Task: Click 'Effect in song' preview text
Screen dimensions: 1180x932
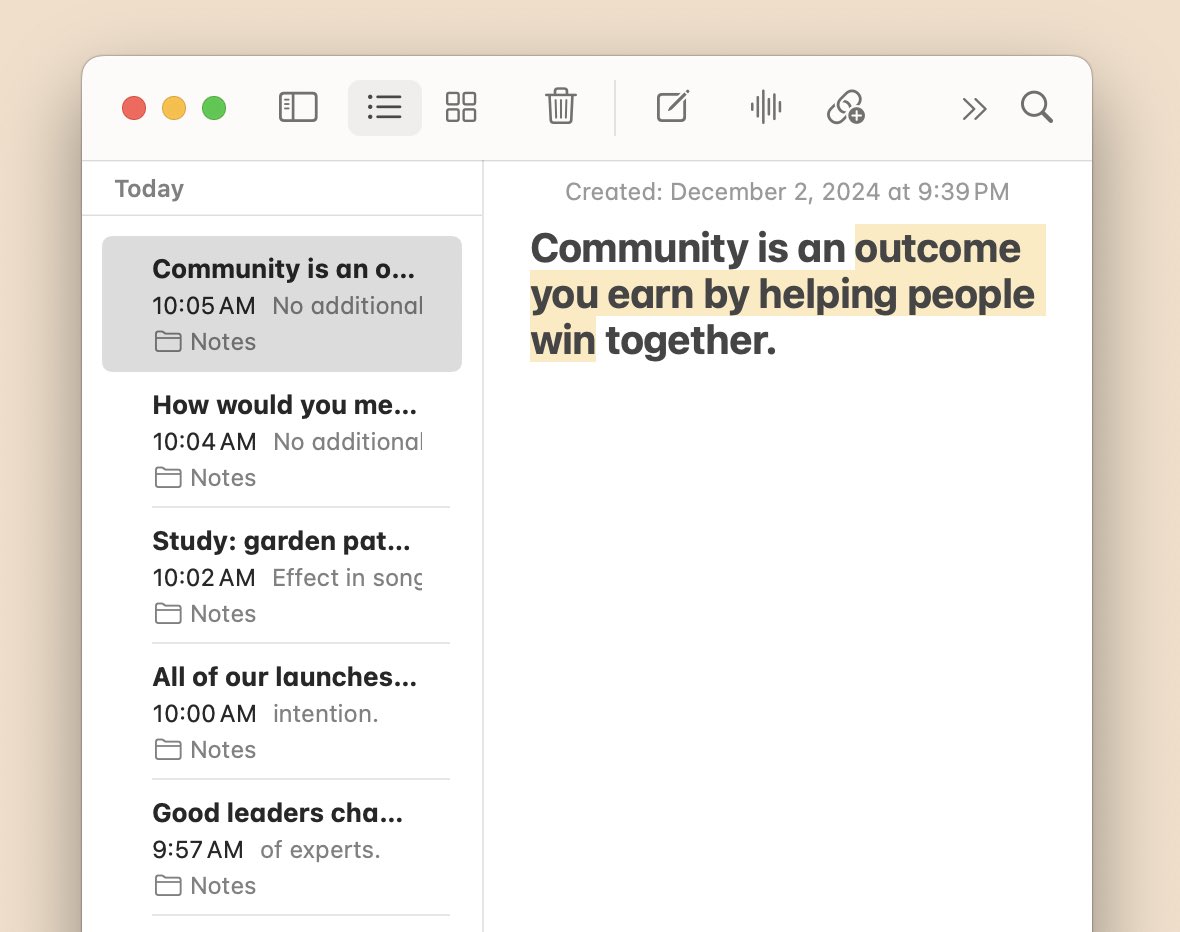Action: click(347, 577)
